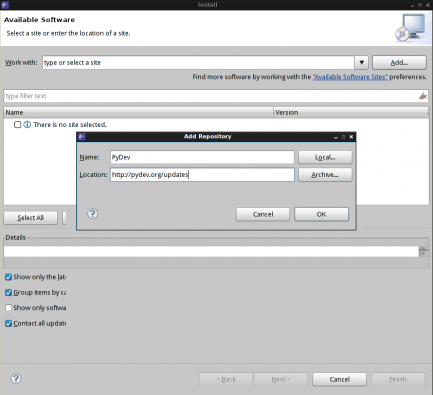The image size is (433, 395).
Task: Click the info icon beside 'There is no site selected'
Action: (27, 125)
